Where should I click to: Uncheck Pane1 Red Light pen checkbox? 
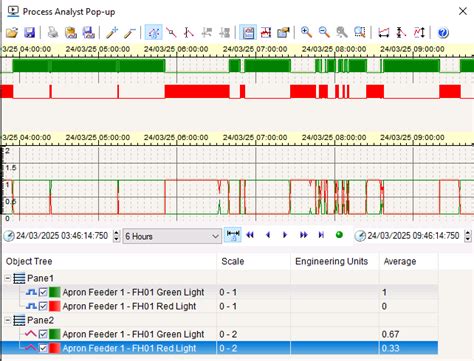(x=43, y=306)
